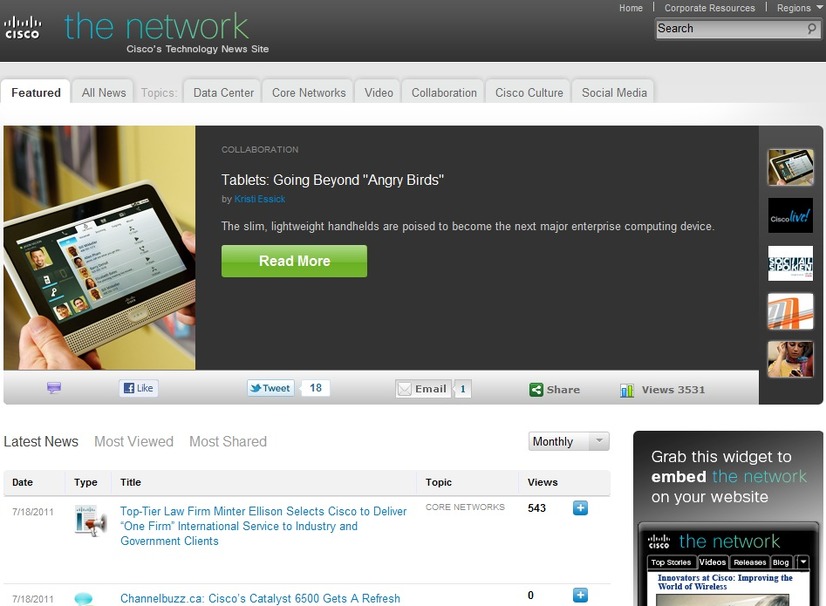Image resolution: width=826 pixels, height=606 pixels.
Task: Click the featured tablet photo
Action: pyautogui.click(x=100, y=248)
